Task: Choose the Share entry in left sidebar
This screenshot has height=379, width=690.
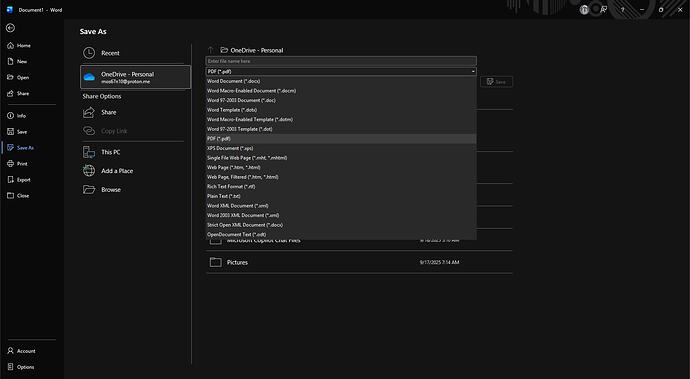Action: point(18,93)
